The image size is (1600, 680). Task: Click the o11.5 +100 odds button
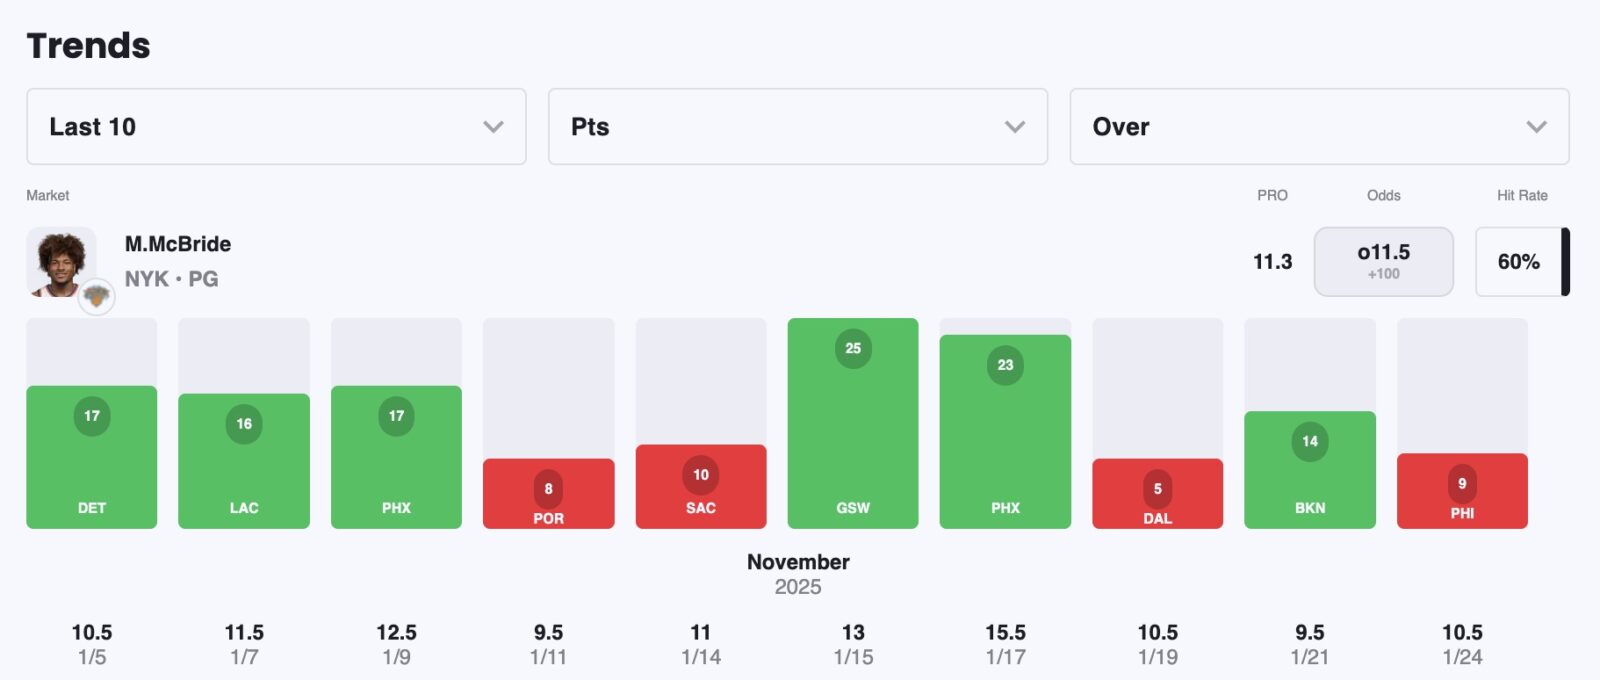click(1383, 261)
